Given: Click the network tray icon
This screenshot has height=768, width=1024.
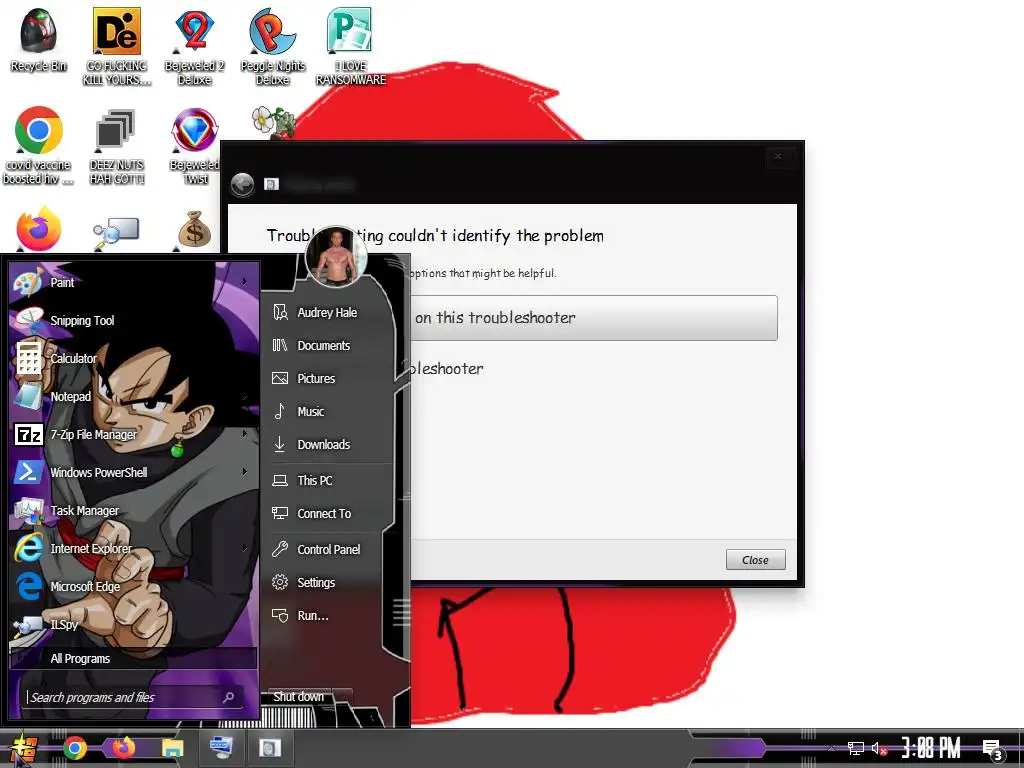Looking at the screenshot, I should (x=856, y=748).
